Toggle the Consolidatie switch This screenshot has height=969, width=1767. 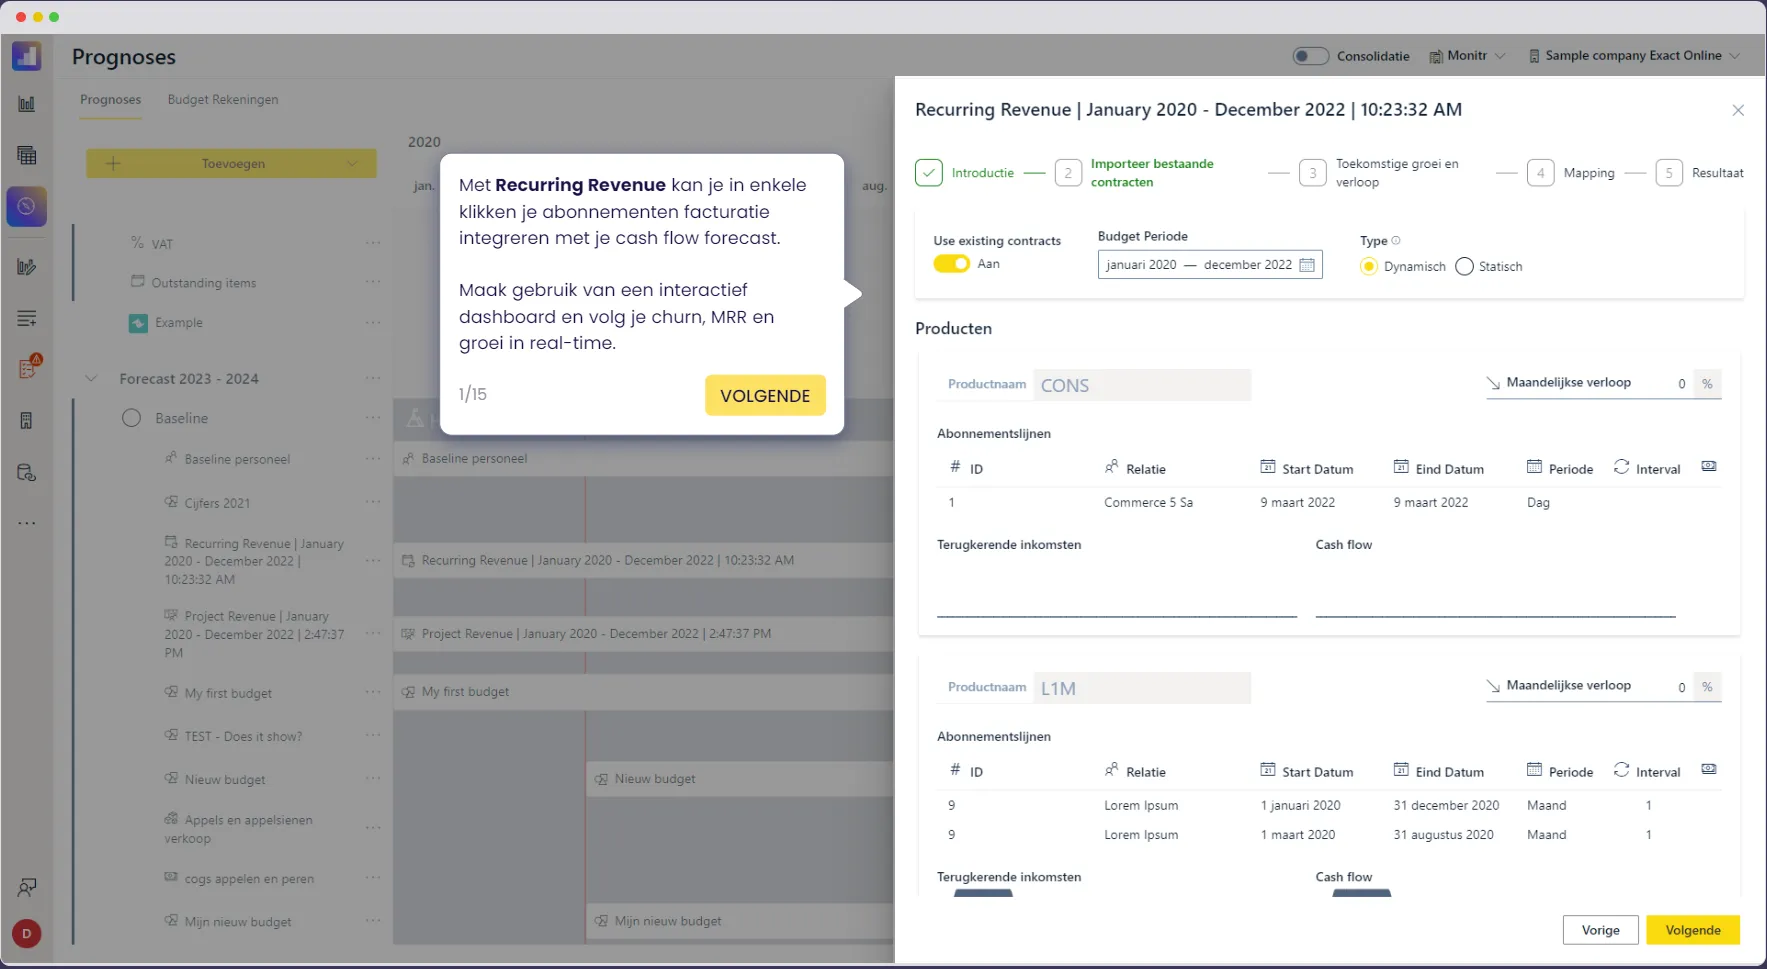(x=1310, y=56)
